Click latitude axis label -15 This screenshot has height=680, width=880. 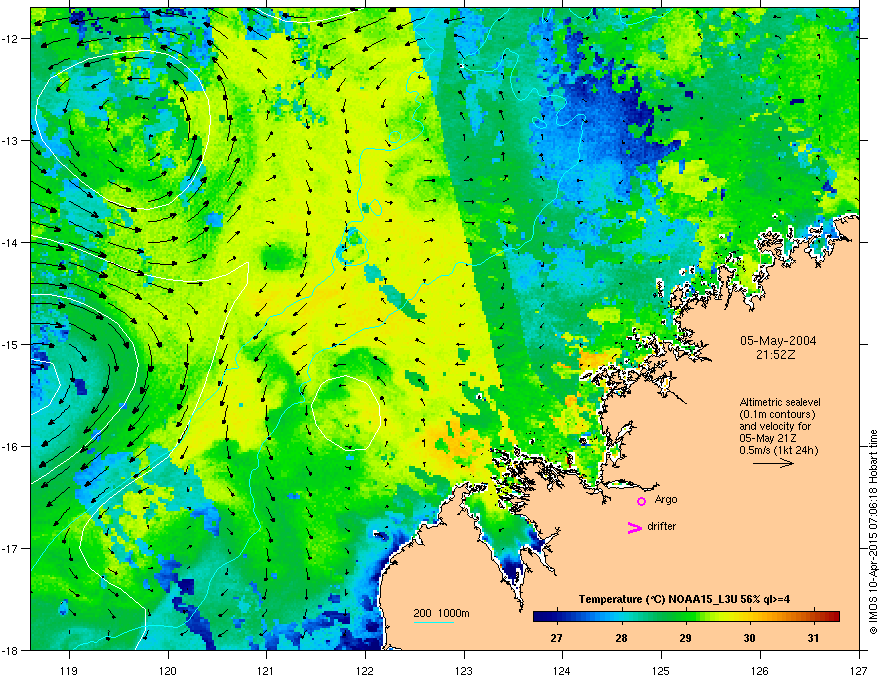point(11,344)
